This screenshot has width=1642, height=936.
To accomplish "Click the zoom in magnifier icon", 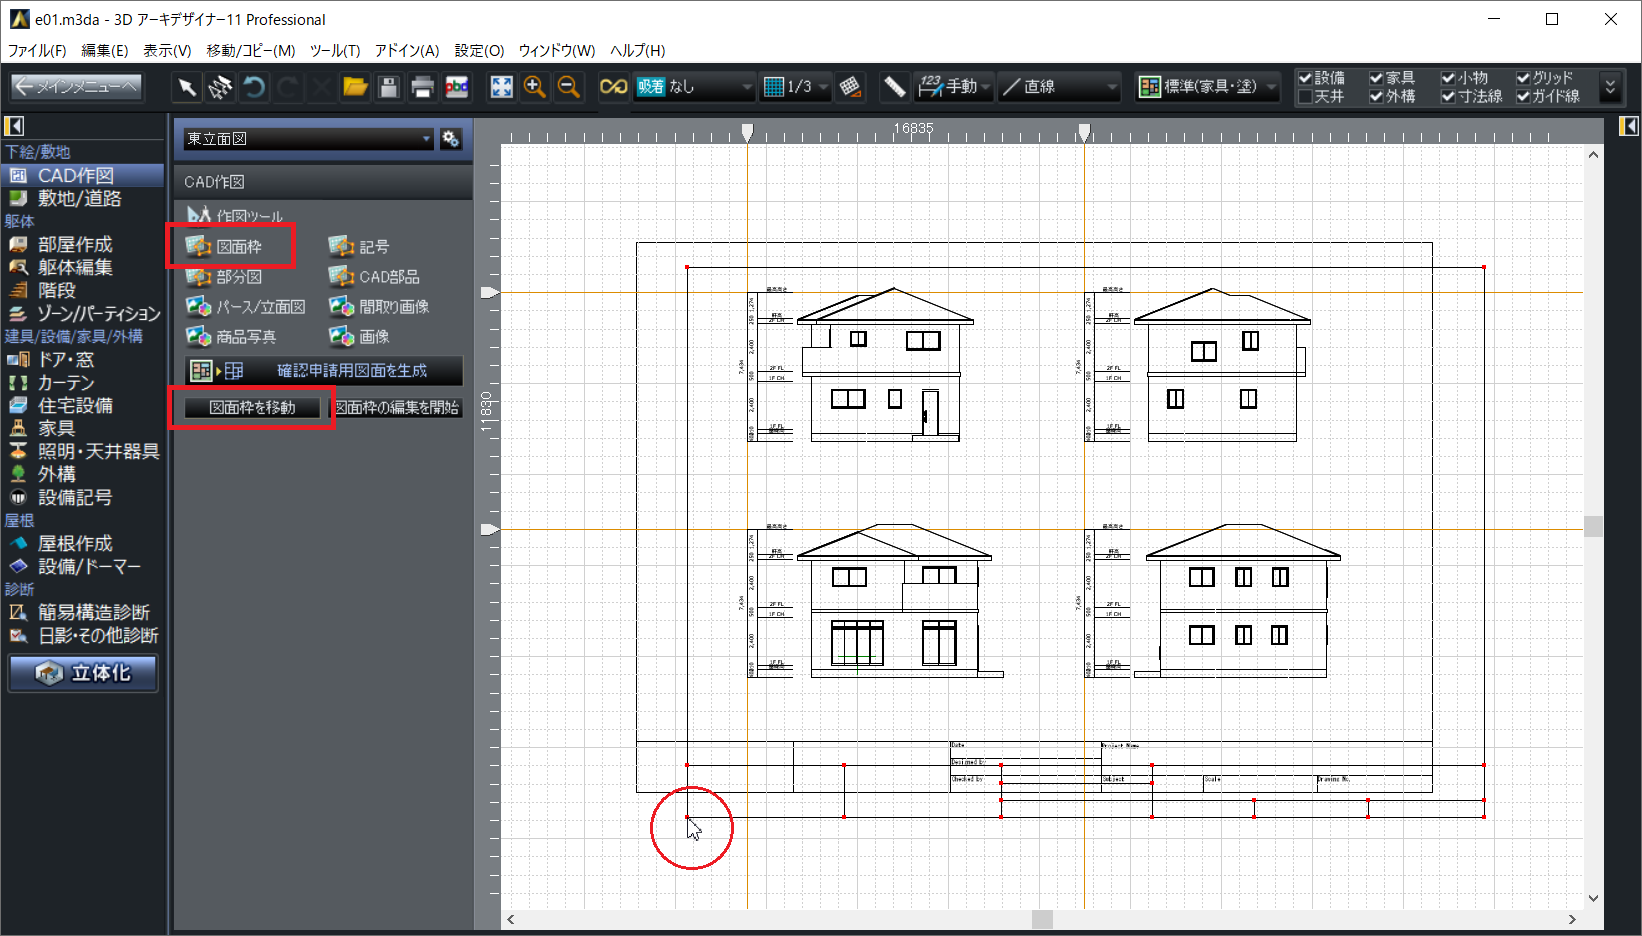I will pyautogui.click(x=535, y=88).
